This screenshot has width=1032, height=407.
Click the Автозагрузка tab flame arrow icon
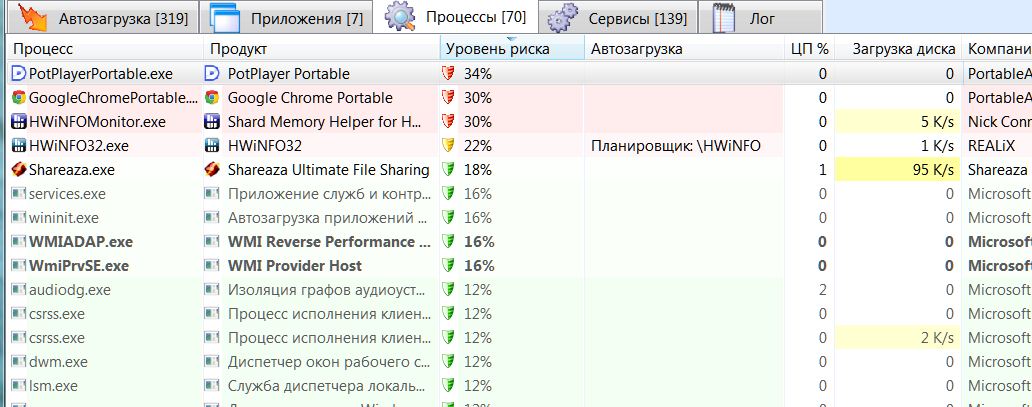[x=32, y=17]
